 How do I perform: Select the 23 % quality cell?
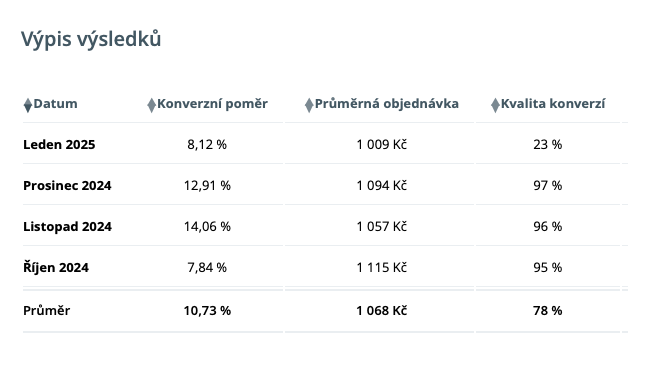(x=548, y=144)
